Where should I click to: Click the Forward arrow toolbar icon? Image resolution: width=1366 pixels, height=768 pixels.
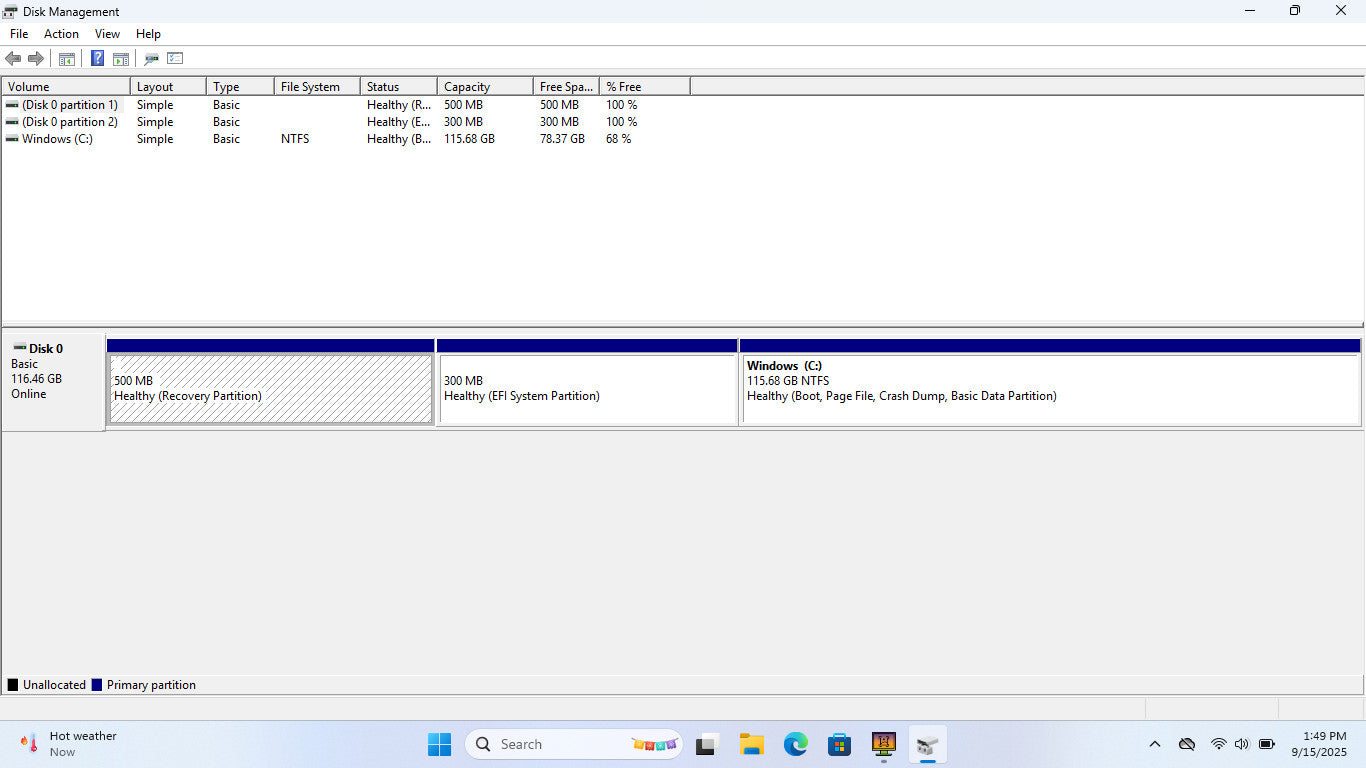(x=36, y=59)
